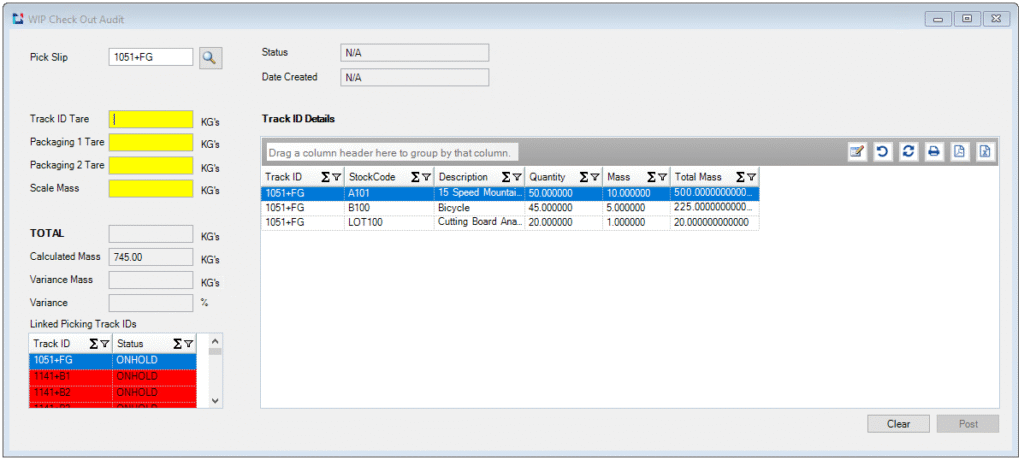Click the linked track IDs scrollbar down arrow
Viewport: 1024px width, 460px height.
tap(215, 401)
